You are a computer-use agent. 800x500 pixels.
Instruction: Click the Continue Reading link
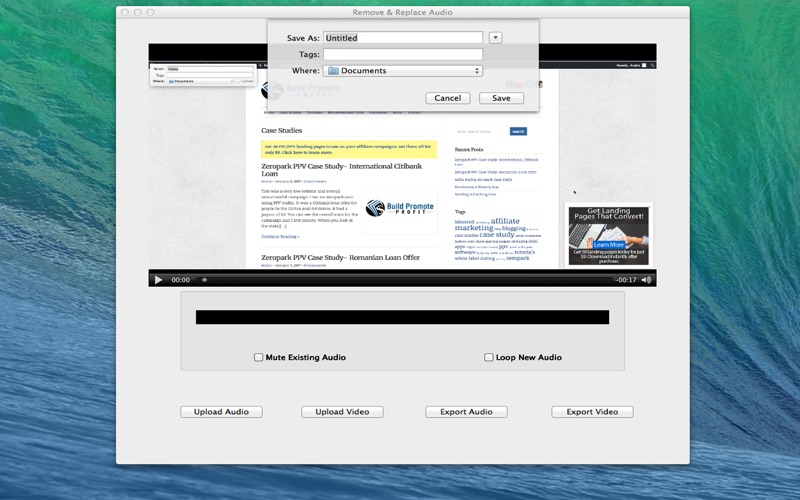[281, 237]
